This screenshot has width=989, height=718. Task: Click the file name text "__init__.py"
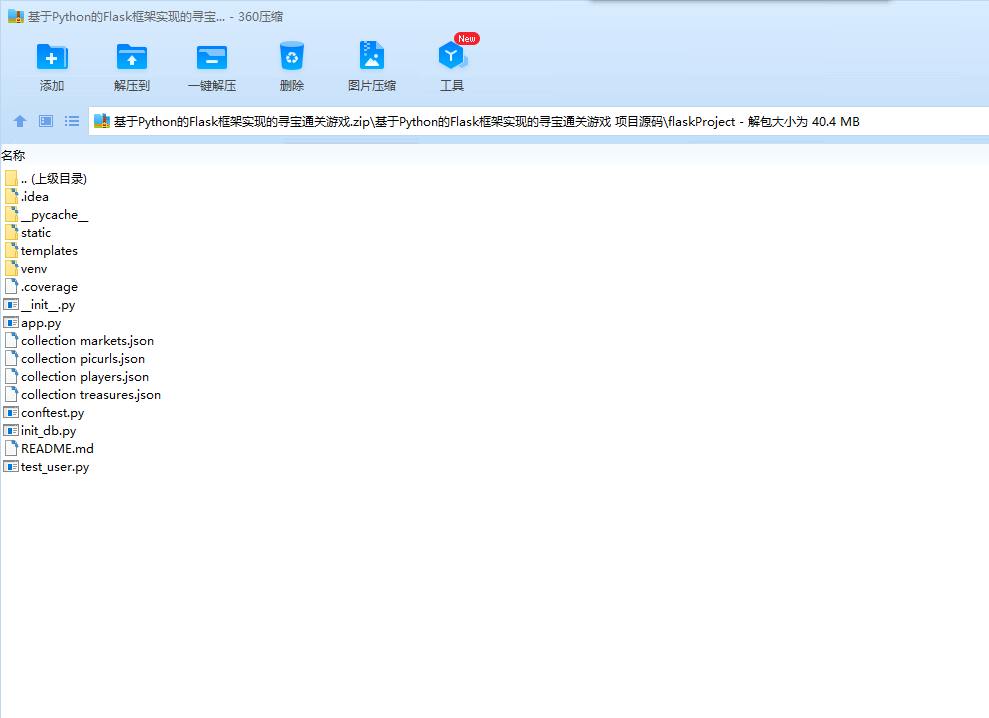[48, 305]
